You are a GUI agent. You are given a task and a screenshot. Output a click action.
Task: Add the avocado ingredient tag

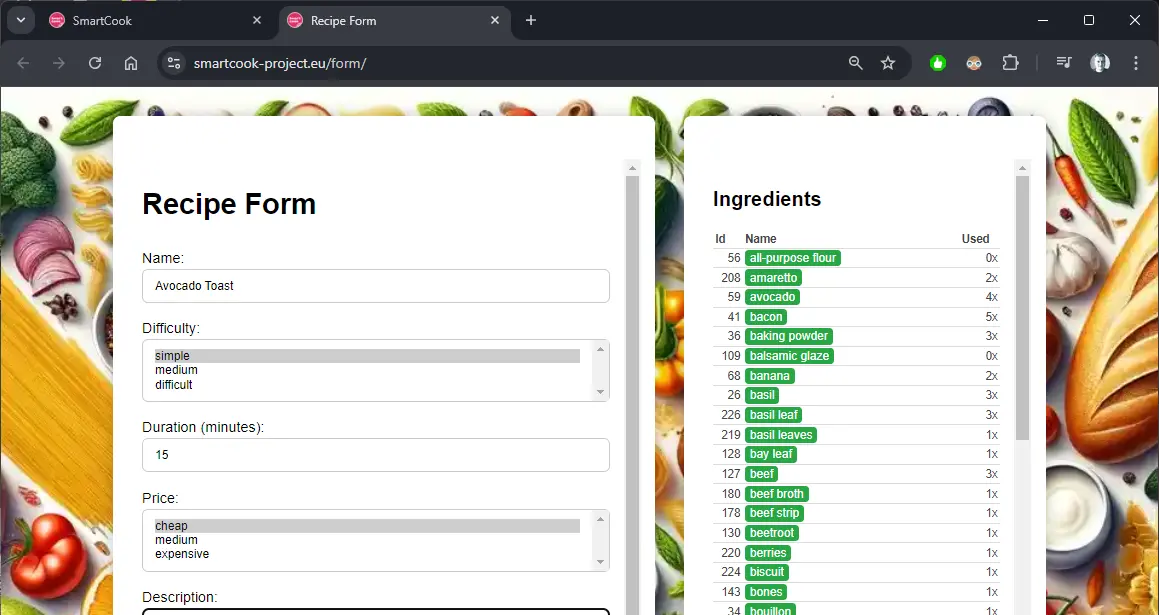(772, 297)
